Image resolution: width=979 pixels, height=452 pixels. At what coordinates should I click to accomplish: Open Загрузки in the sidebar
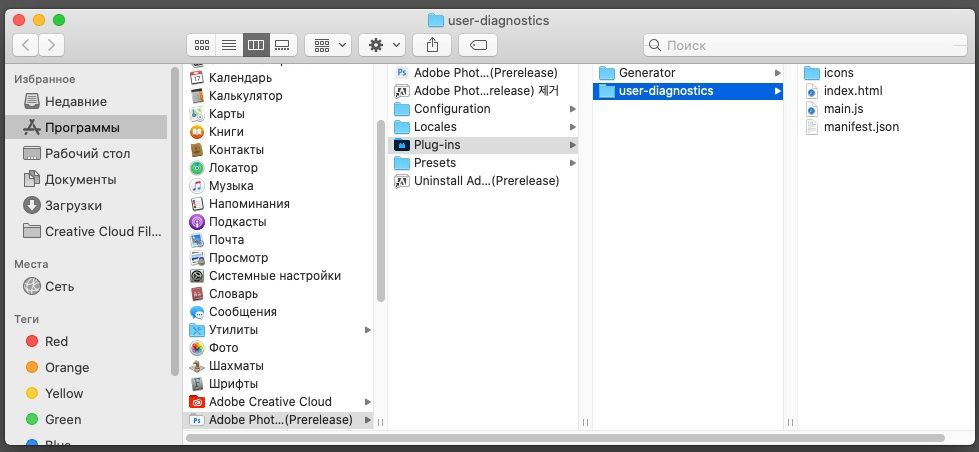pos(86,205)
